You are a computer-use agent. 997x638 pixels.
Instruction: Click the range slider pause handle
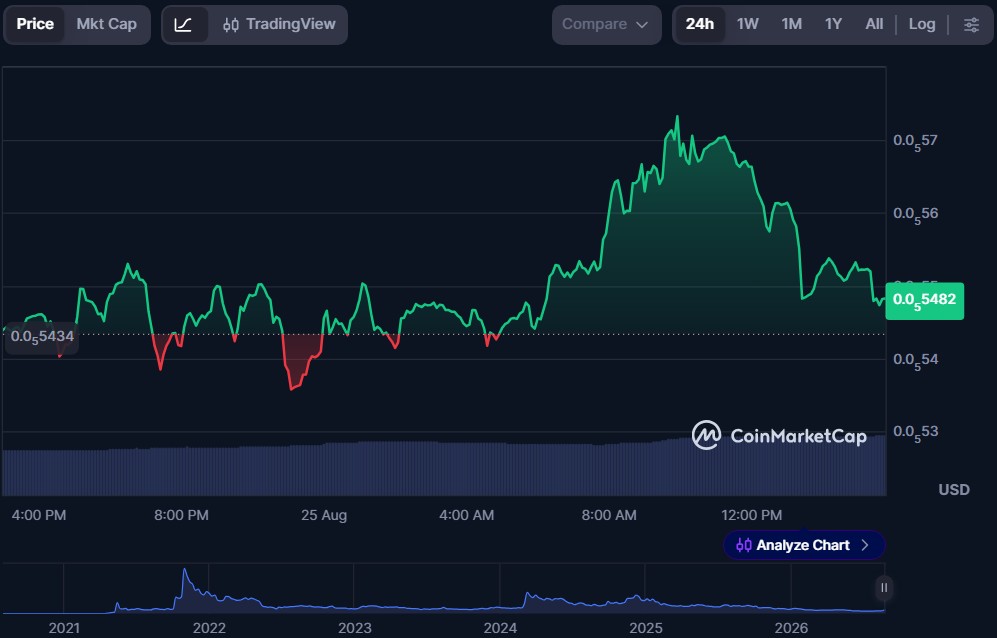(884, 588)
